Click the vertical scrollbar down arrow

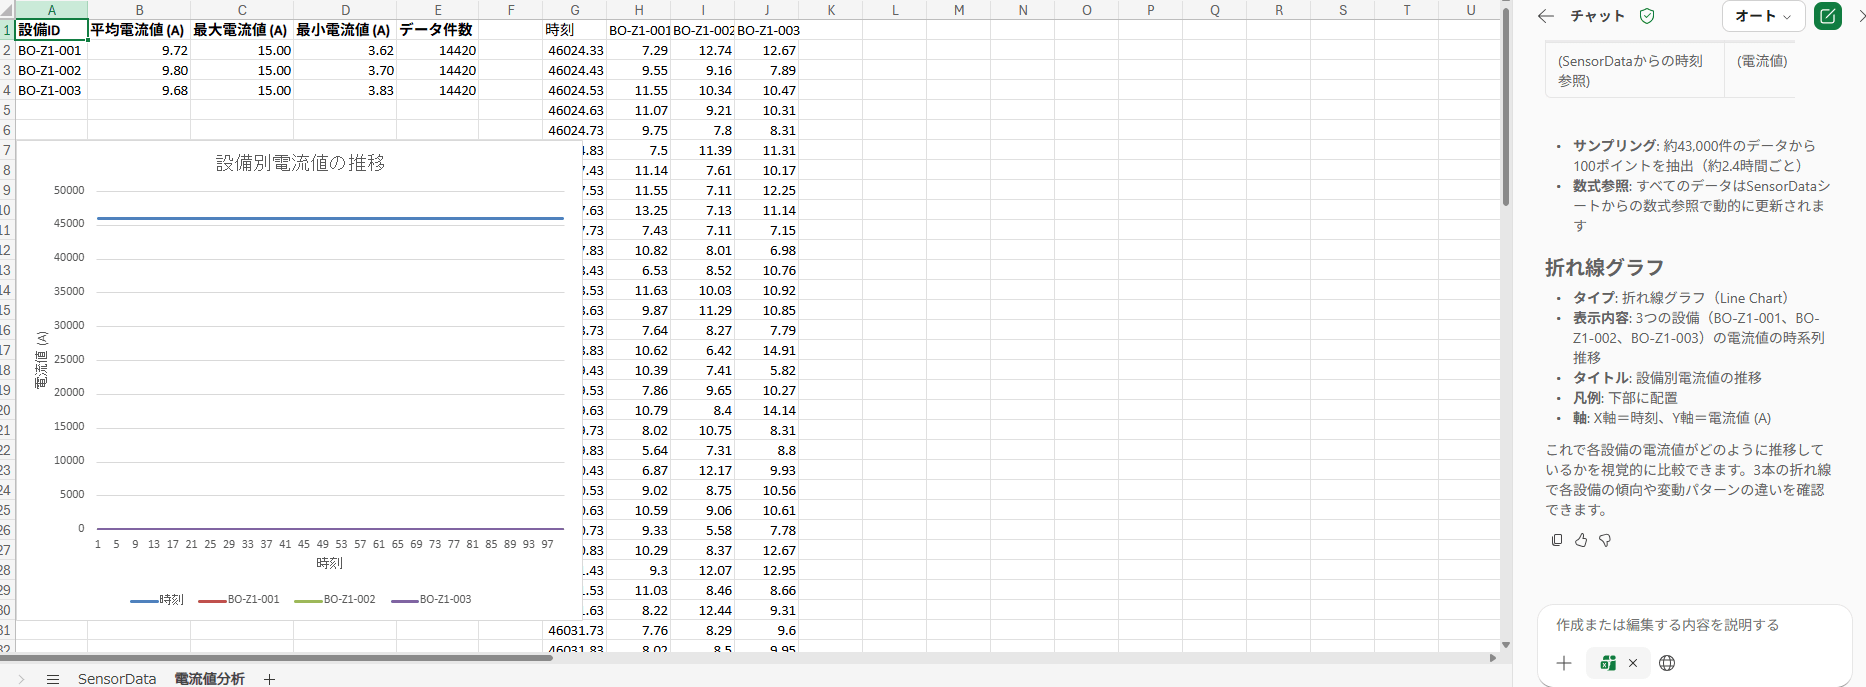click(1506, 645)
